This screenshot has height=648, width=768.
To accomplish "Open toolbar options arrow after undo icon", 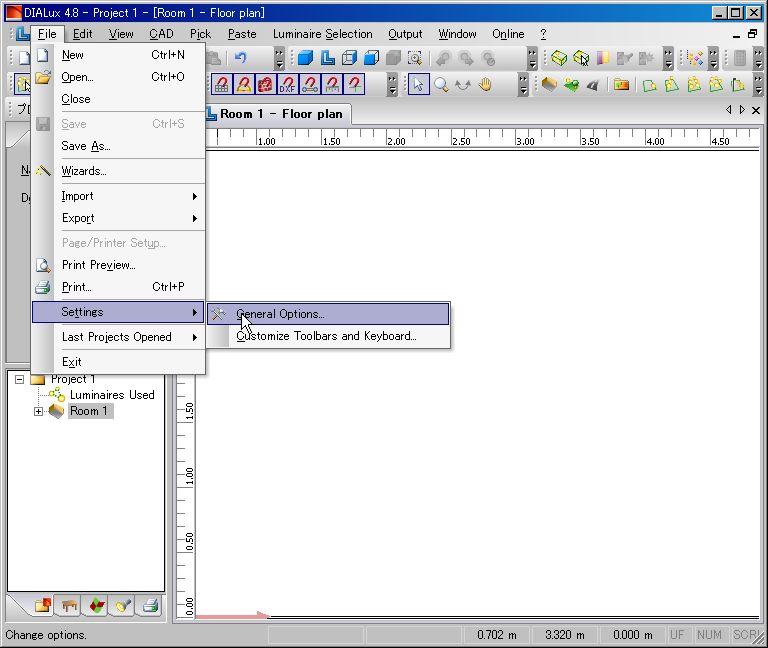I will click(x=279, y=58).
